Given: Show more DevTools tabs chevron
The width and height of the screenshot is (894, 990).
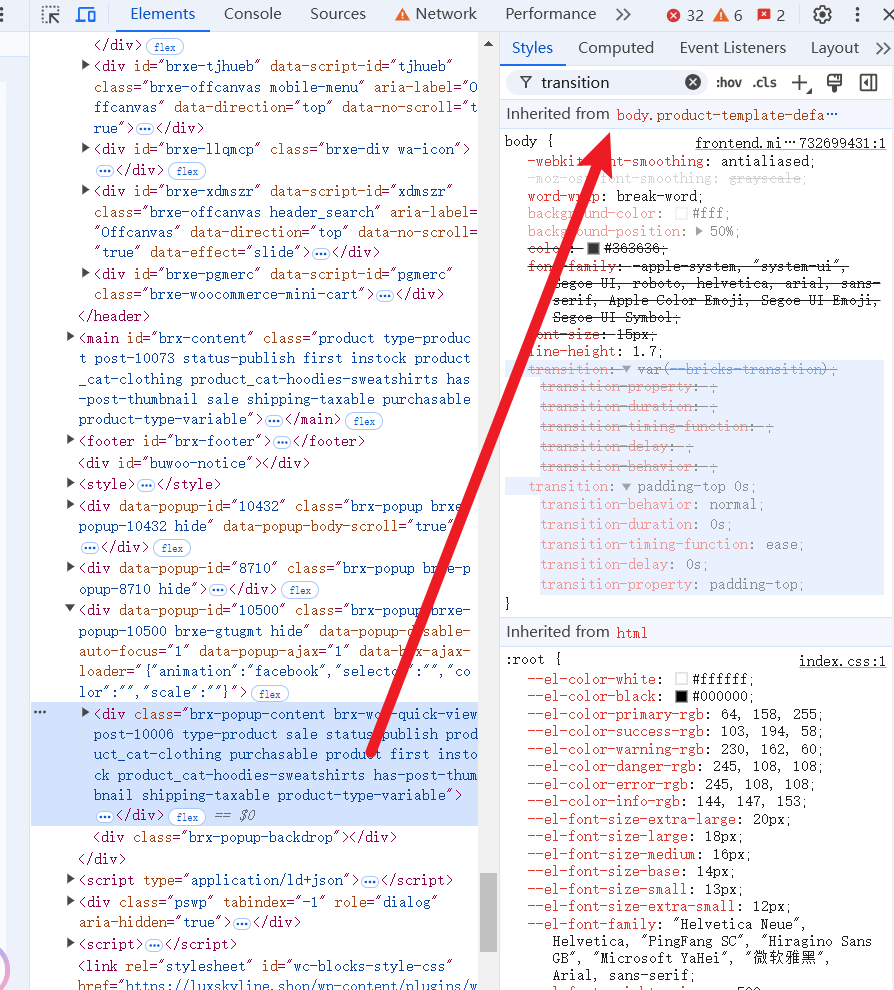Looking at the screenshot, I should pos(623,15).
